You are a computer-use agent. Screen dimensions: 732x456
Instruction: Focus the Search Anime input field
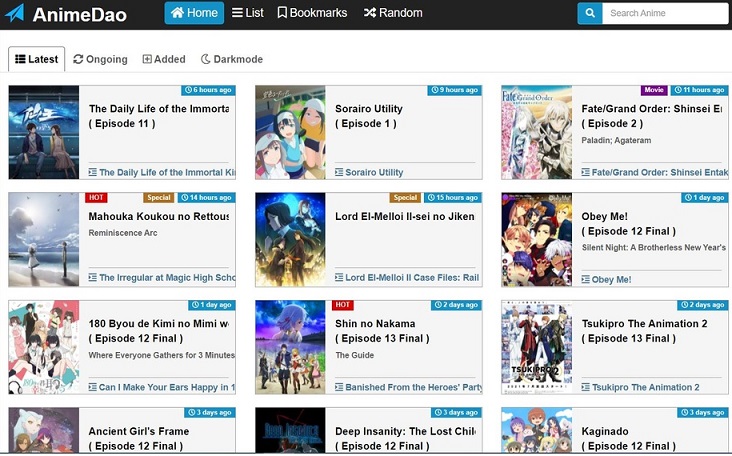pos(665,13)
